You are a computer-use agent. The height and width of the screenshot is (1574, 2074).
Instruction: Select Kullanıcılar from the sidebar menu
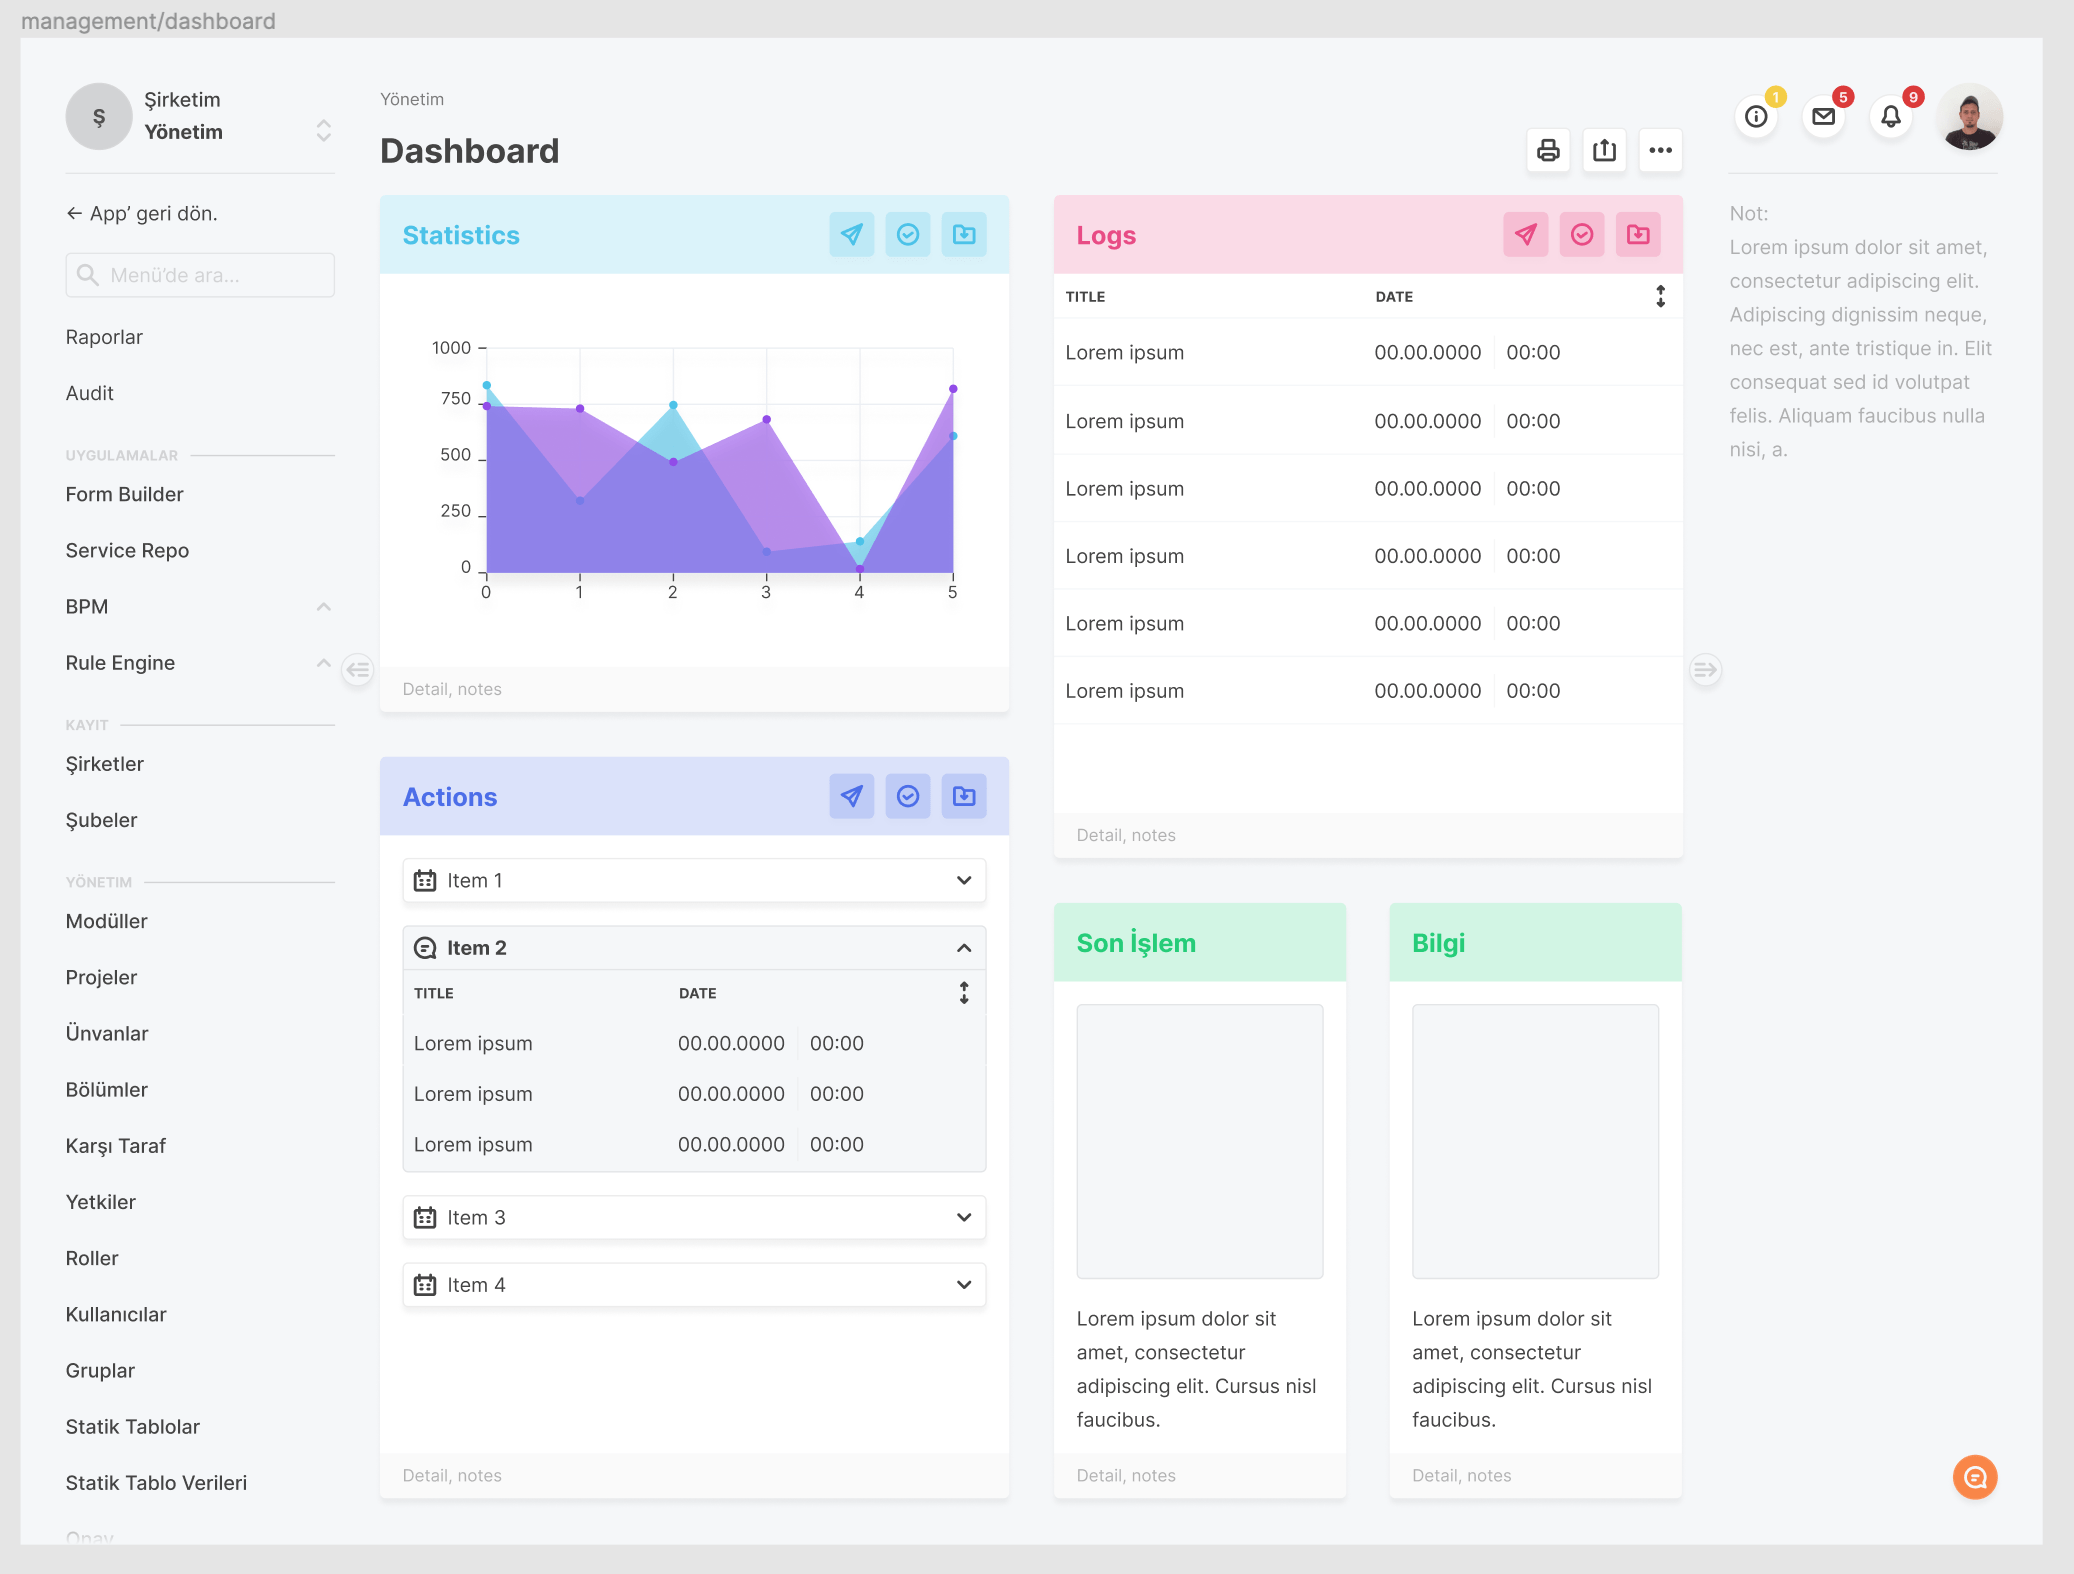click(116, 1314)
